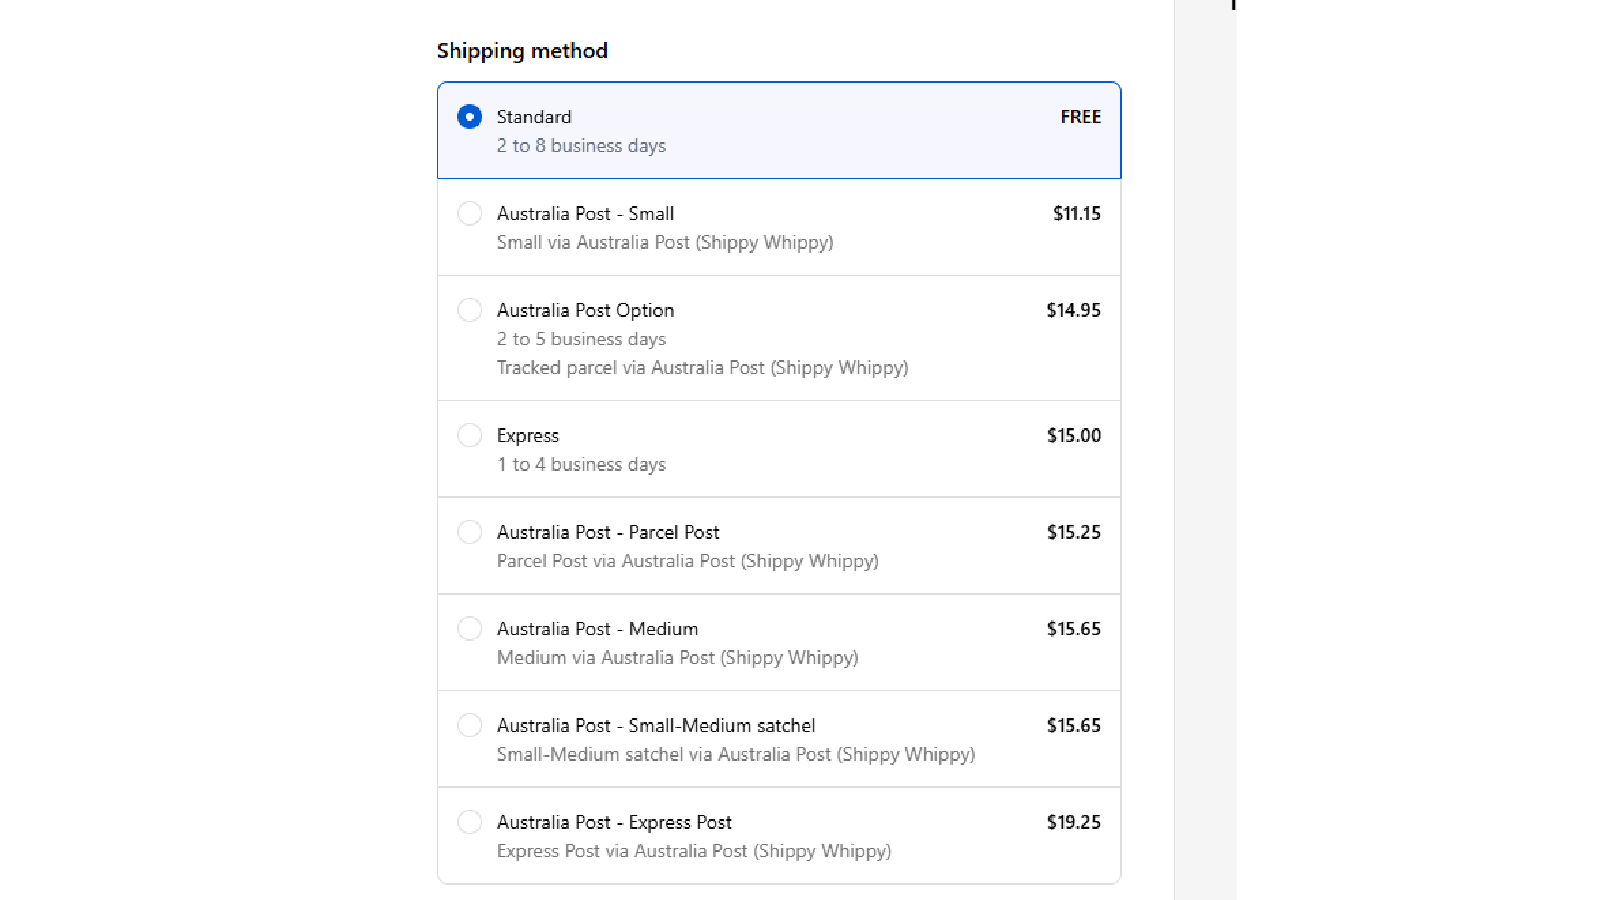
Task: Choose Australia Post - Express Post radio
Action: click(469, 822)
